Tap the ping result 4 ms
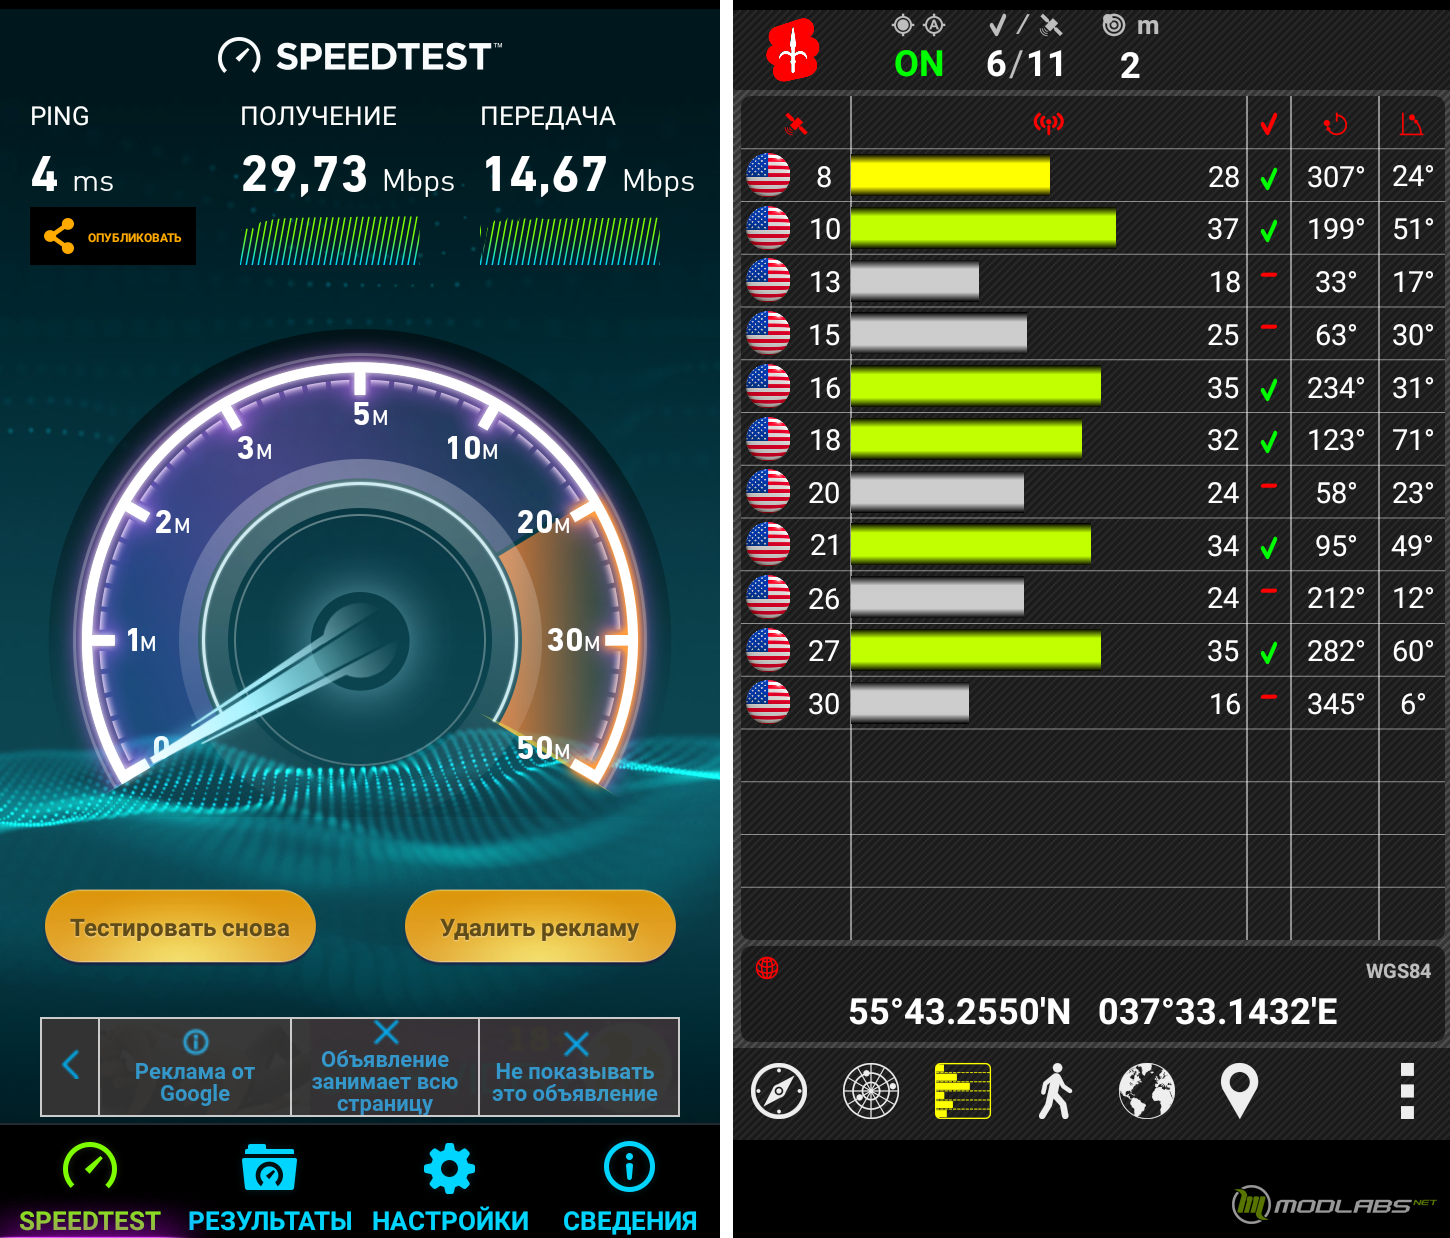 (72, 176)
